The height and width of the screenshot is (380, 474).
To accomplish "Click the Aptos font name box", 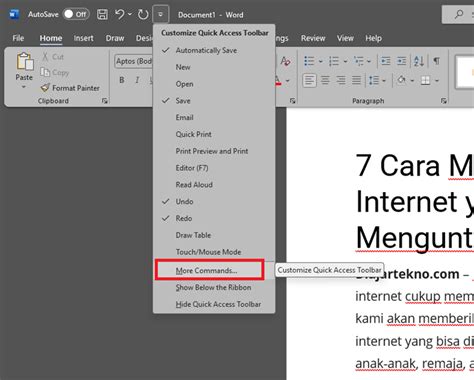I will point(134,61).
